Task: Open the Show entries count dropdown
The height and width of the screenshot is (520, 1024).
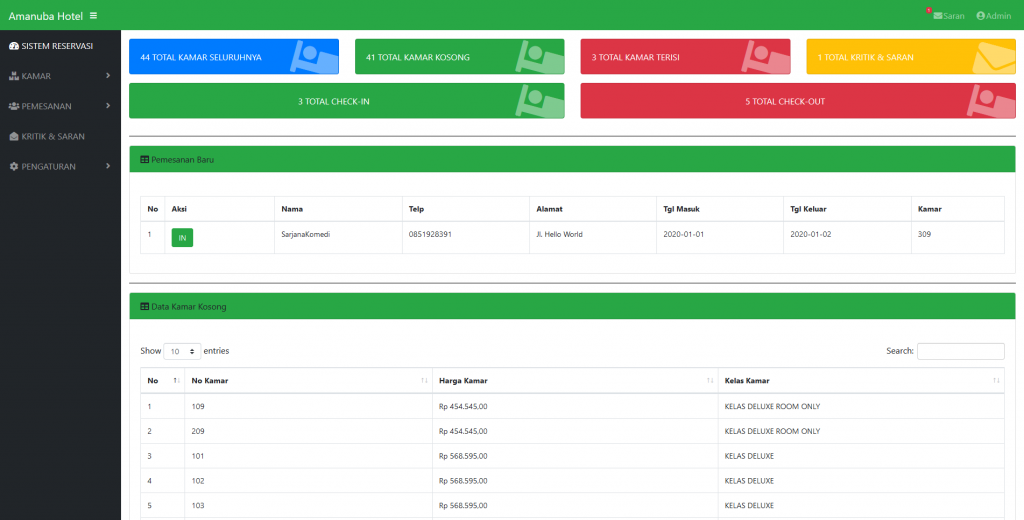Action: 182,351
